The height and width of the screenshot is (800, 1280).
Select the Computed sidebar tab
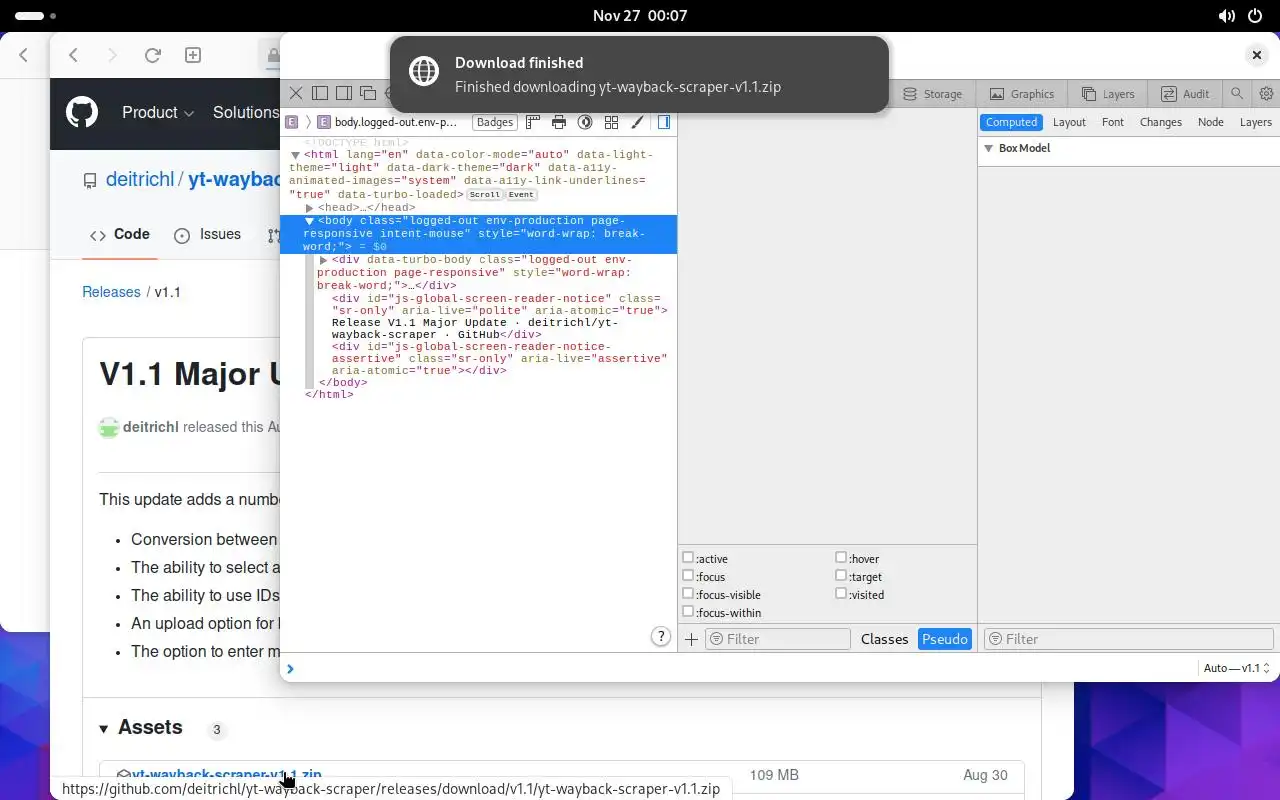1011,122
